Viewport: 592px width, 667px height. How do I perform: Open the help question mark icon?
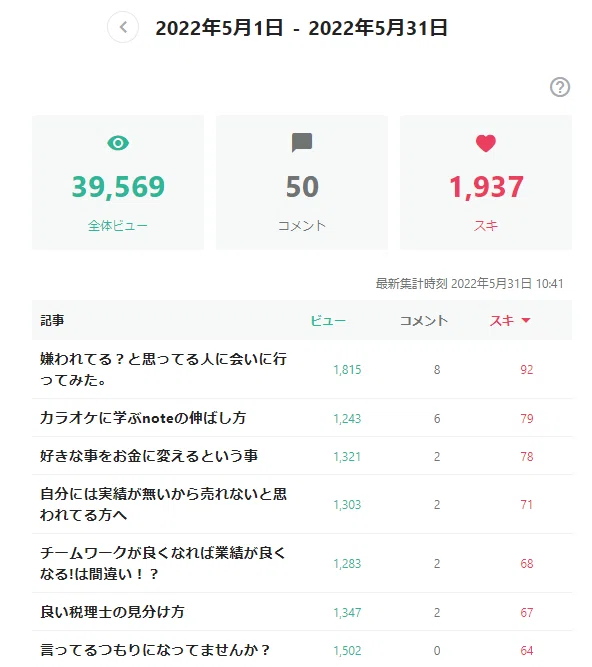(560, 87)
